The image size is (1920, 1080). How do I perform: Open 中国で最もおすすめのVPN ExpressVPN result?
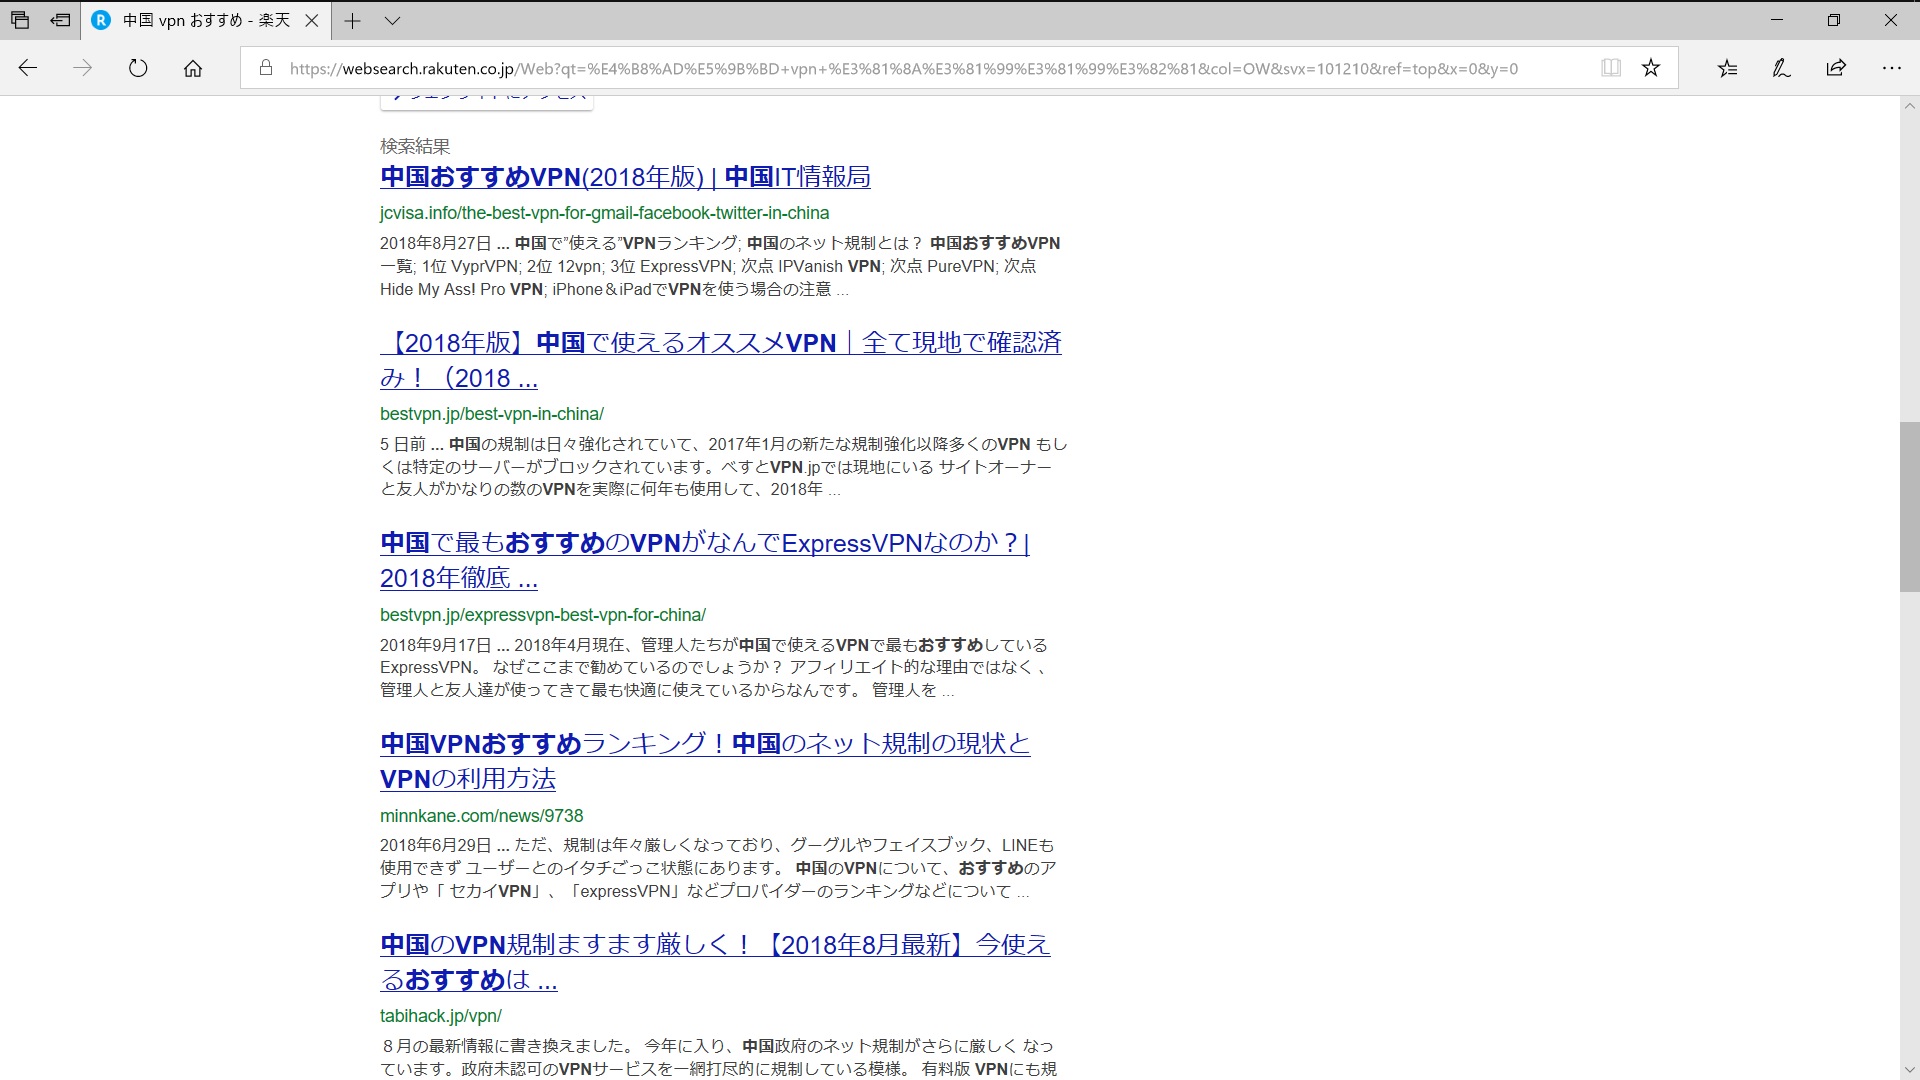click(x=705, y=560)
